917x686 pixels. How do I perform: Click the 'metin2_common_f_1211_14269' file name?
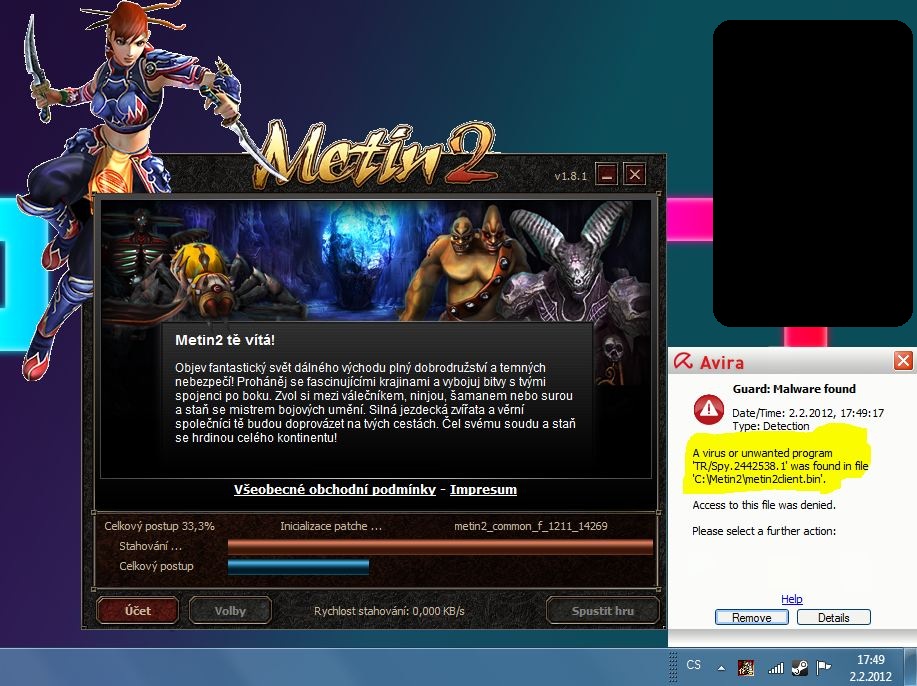(x=530, y=526)
